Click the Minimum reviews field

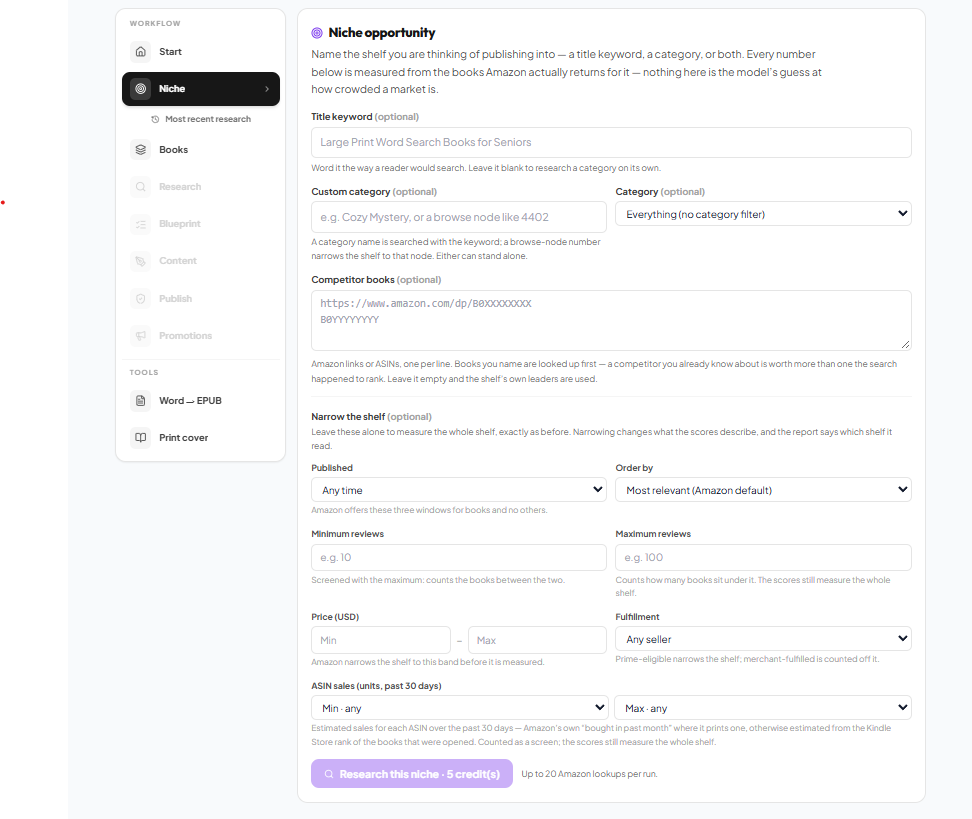click(459, 557)
